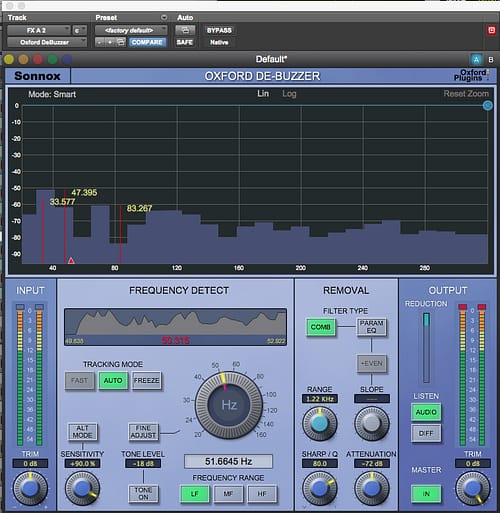
Task: Click Mode: Smart label
Action: (52, 94)
